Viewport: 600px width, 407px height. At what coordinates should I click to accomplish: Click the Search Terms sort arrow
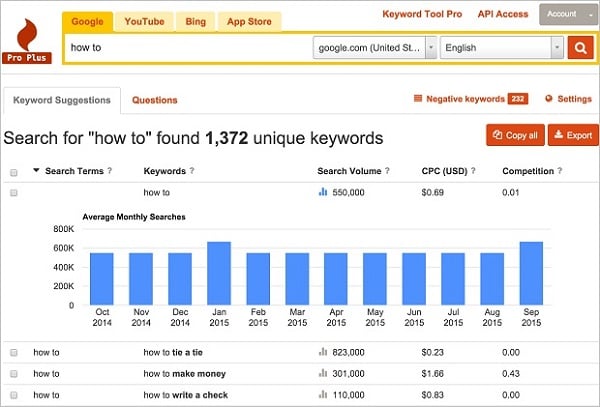click(36, 170)
